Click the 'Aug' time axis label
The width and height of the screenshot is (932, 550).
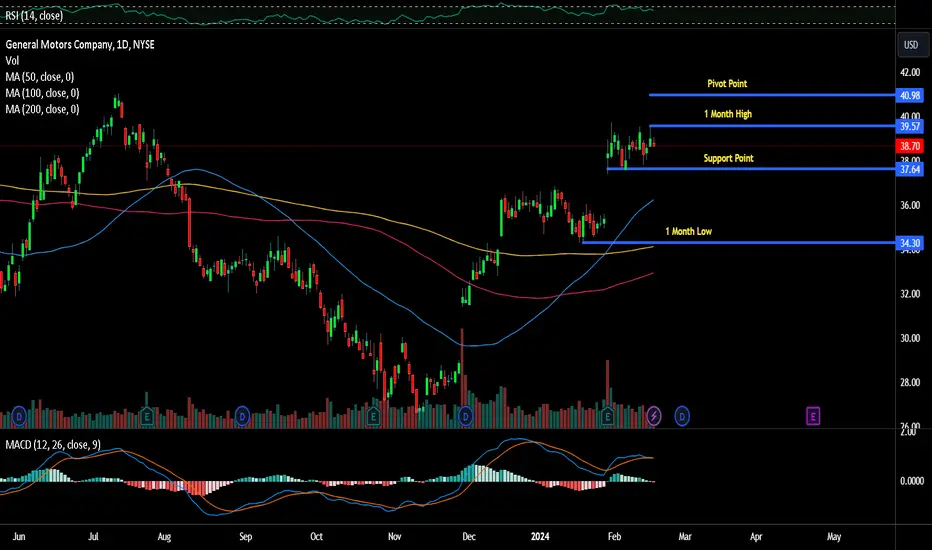click(x=164, y=536)
